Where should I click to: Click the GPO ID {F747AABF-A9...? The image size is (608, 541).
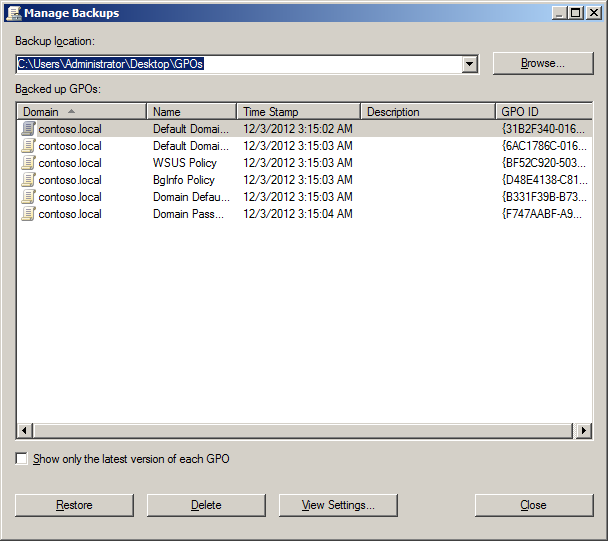542,214
